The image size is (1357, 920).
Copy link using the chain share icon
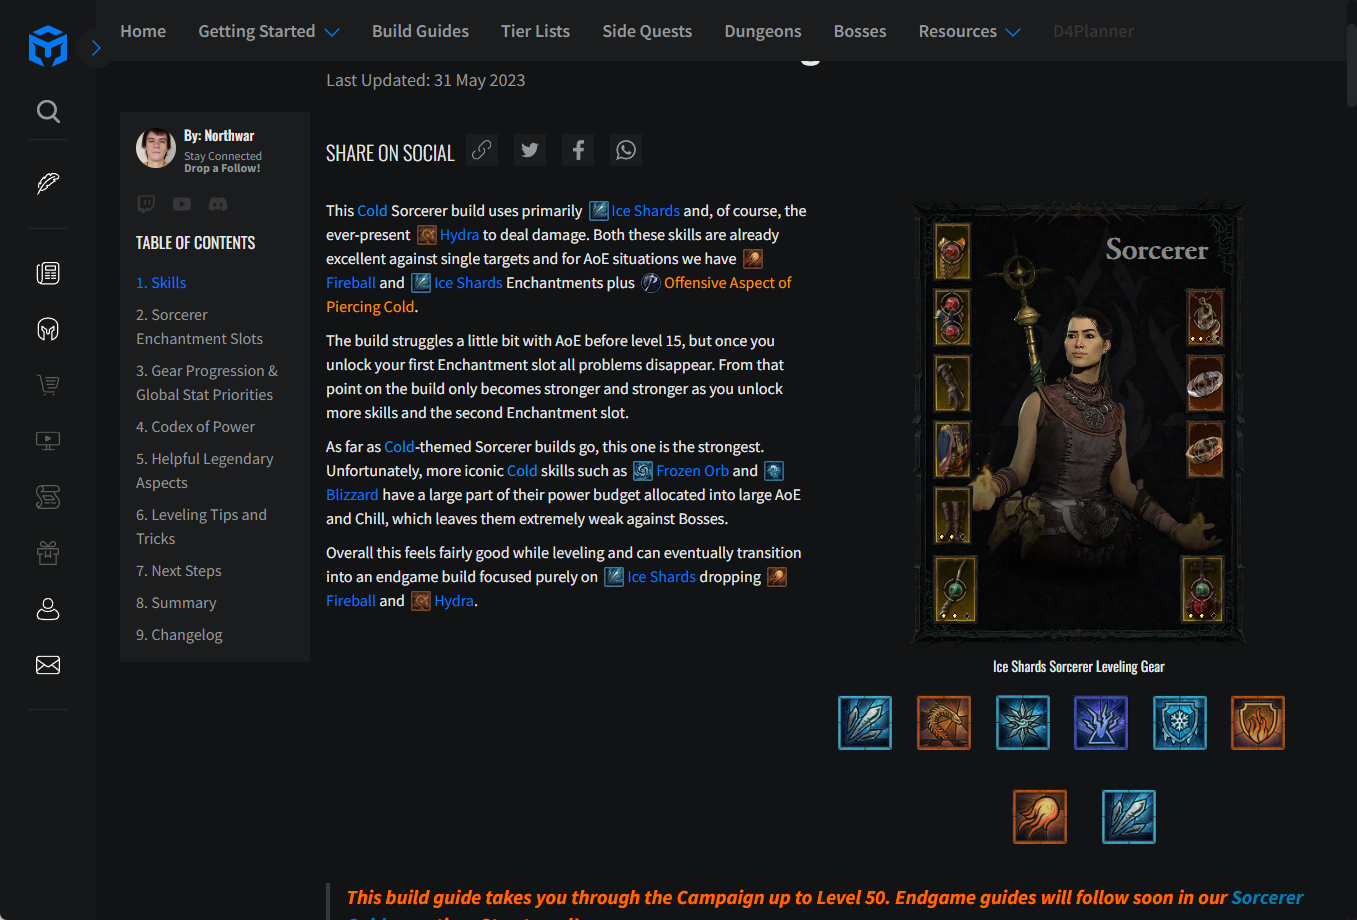coord(482,150)
